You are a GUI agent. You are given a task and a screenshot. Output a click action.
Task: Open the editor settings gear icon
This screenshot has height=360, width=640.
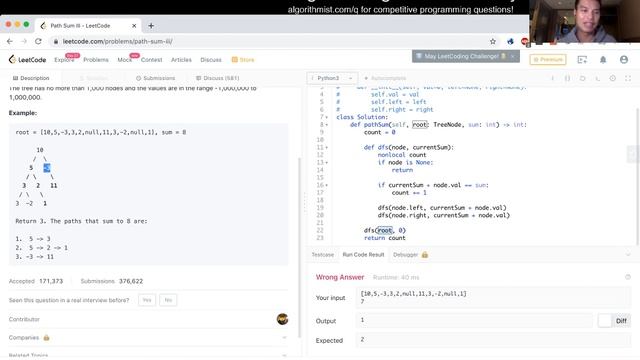pos(613,78)
